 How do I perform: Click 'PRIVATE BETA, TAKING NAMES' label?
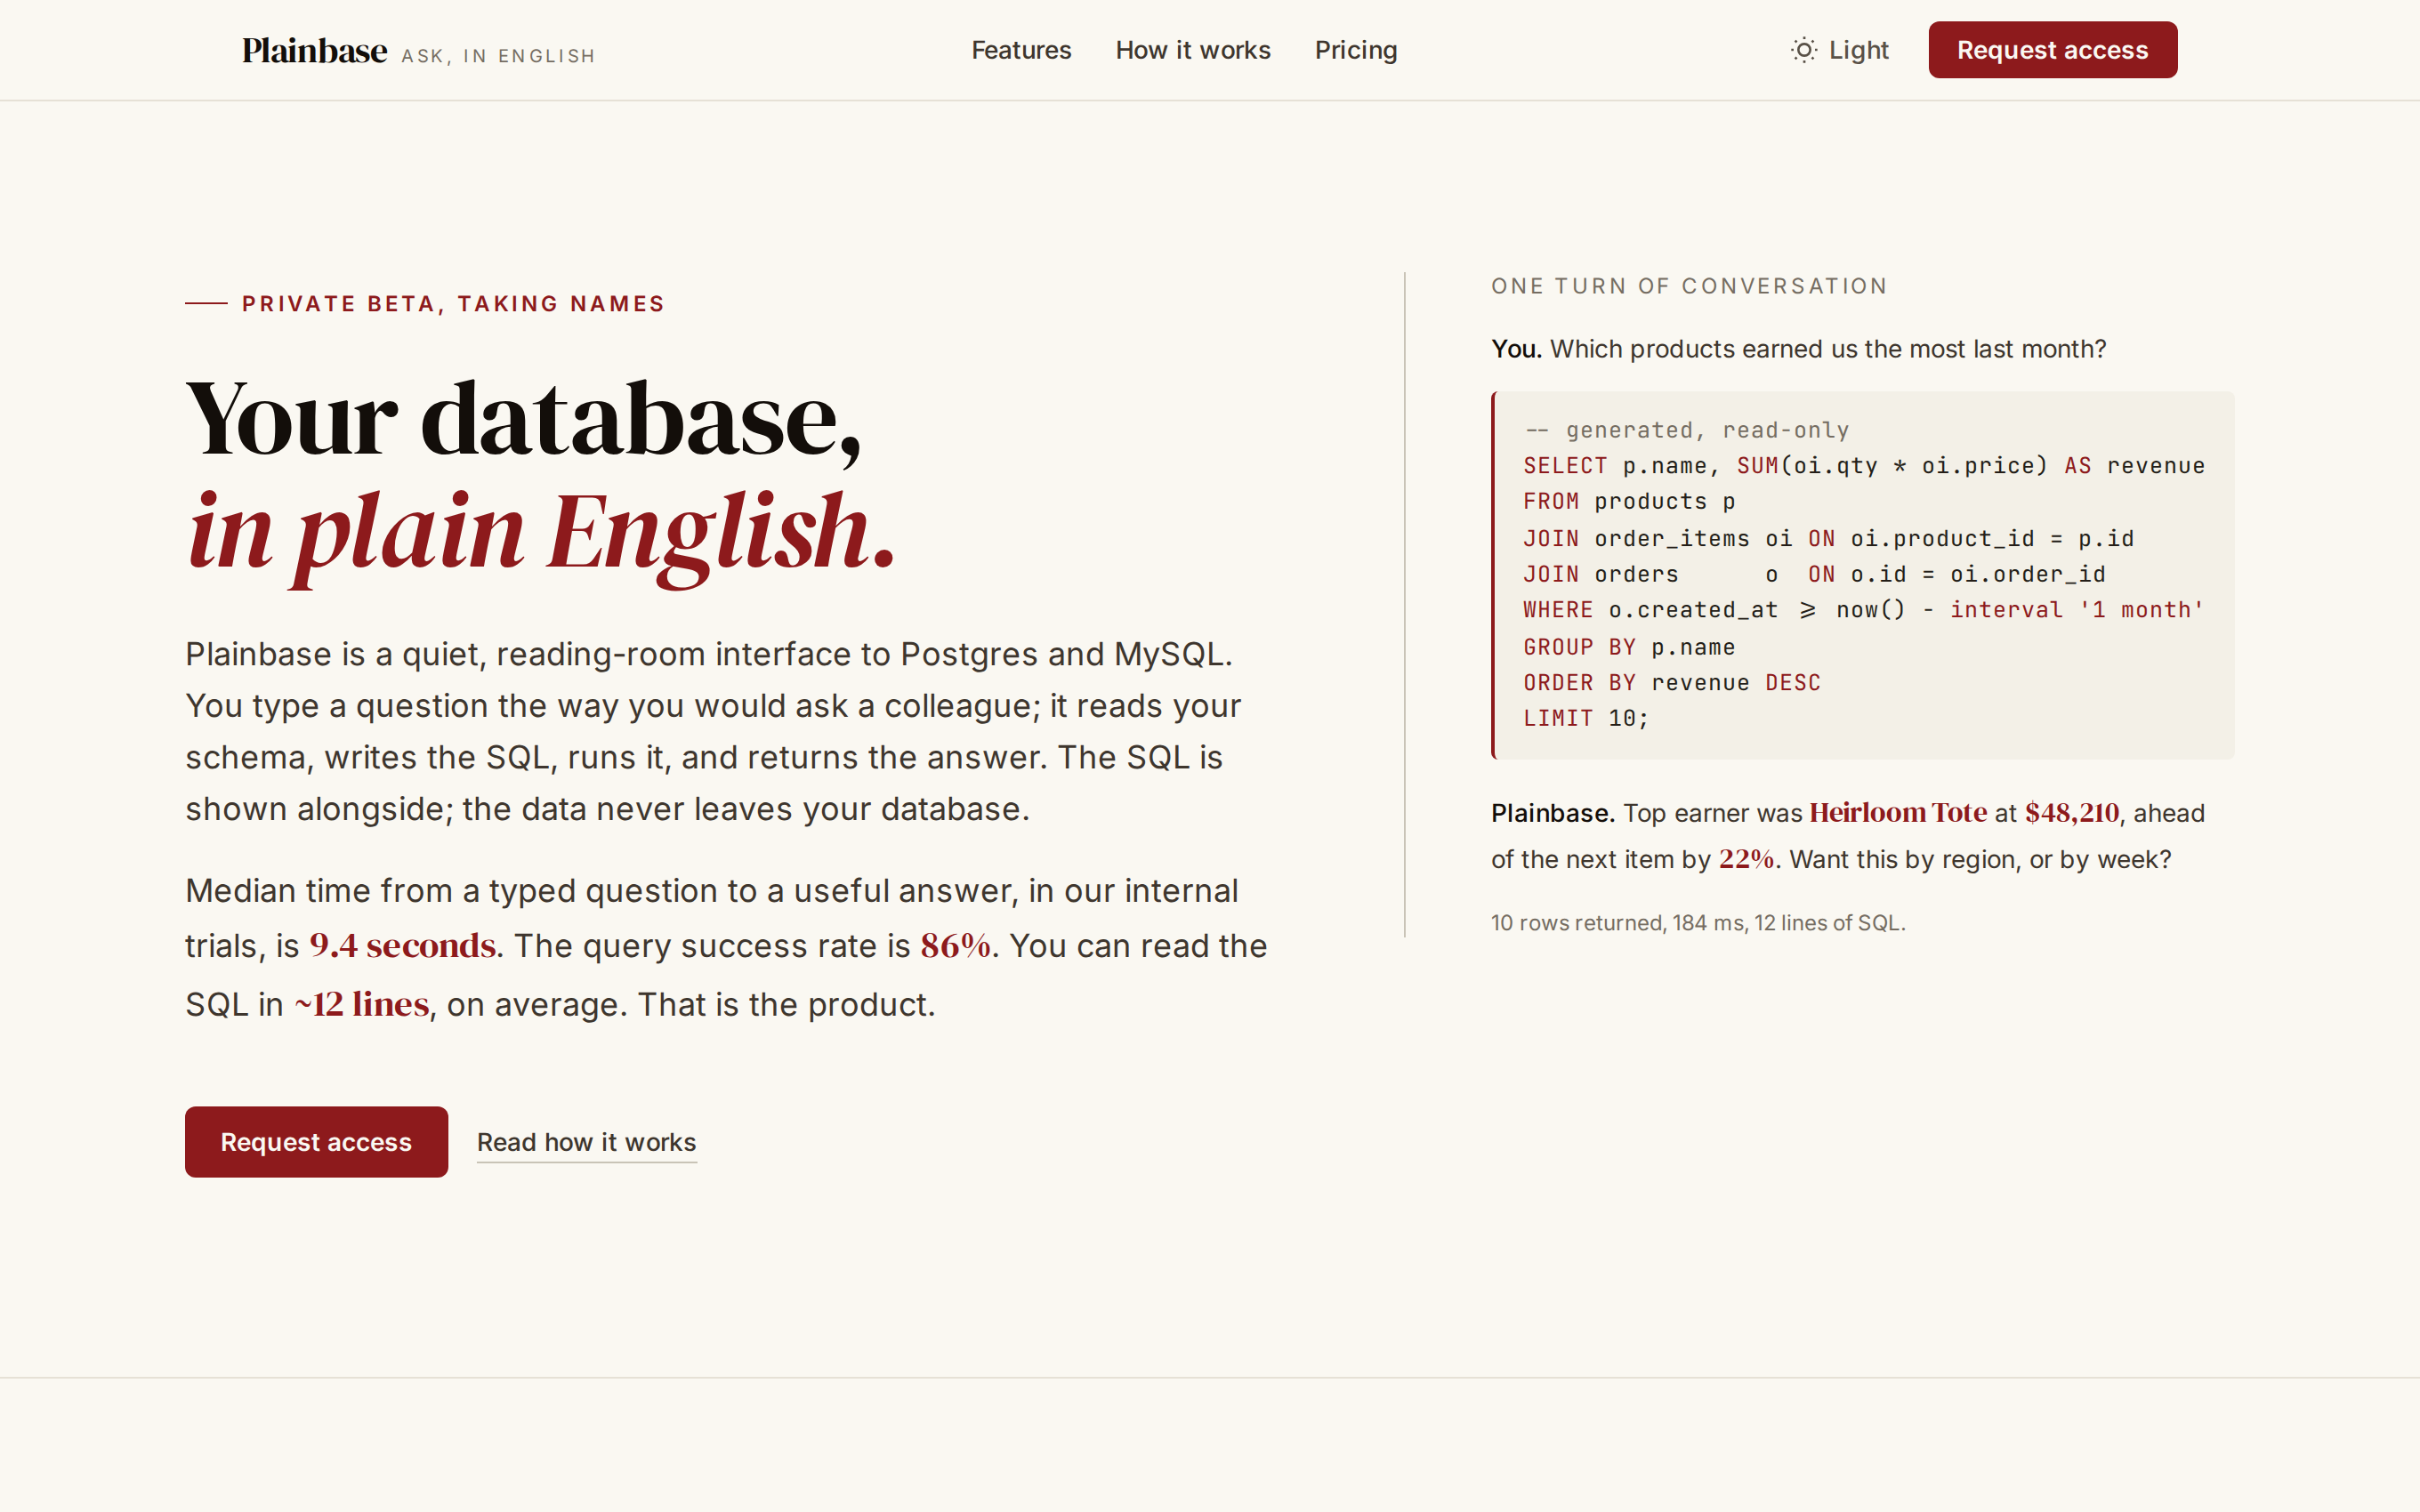pos(453,304)
